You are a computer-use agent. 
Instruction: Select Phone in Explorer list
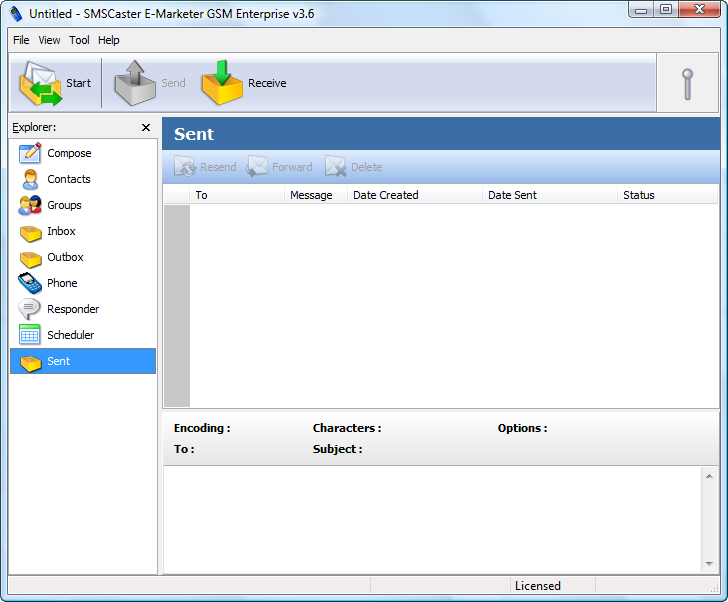click(83, 283)
